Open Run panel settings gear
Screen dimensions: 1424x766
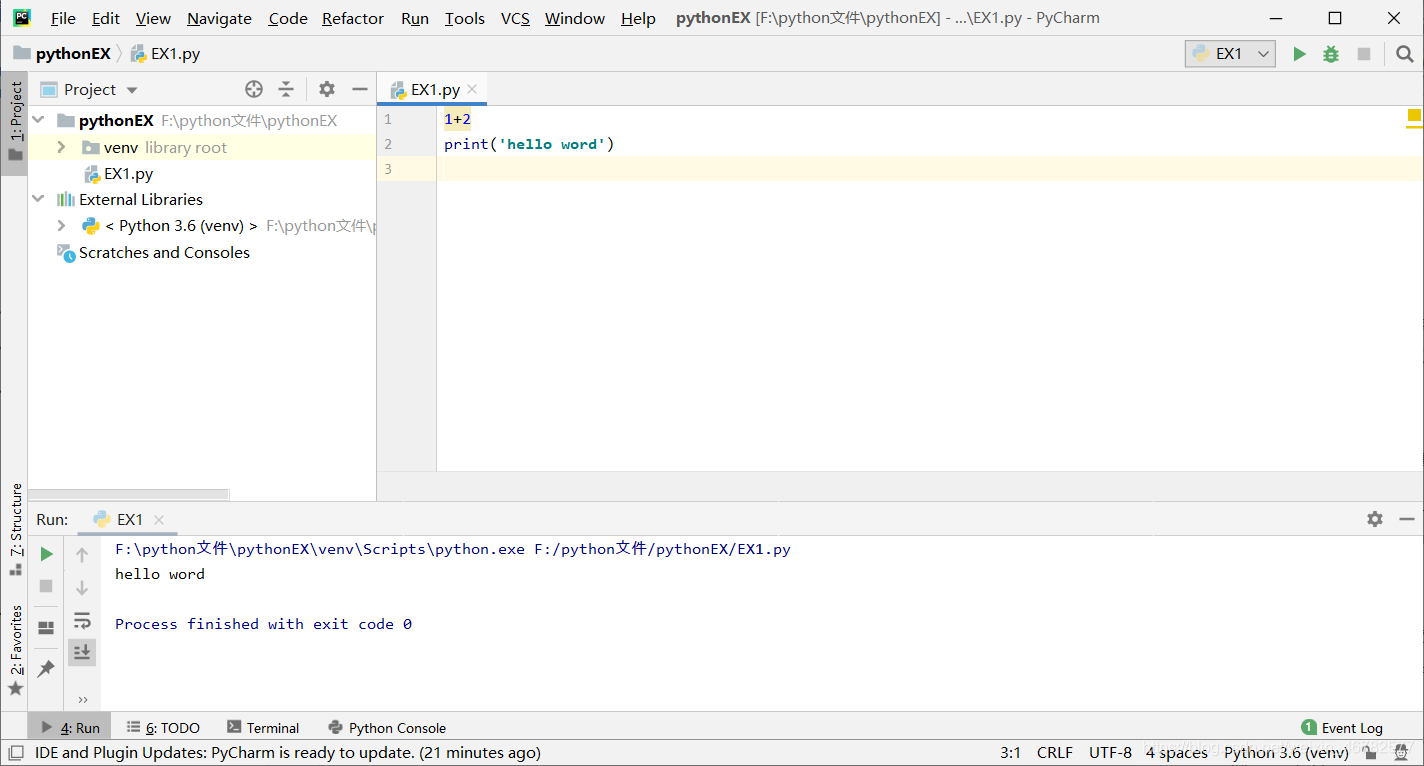(1375, 519)
